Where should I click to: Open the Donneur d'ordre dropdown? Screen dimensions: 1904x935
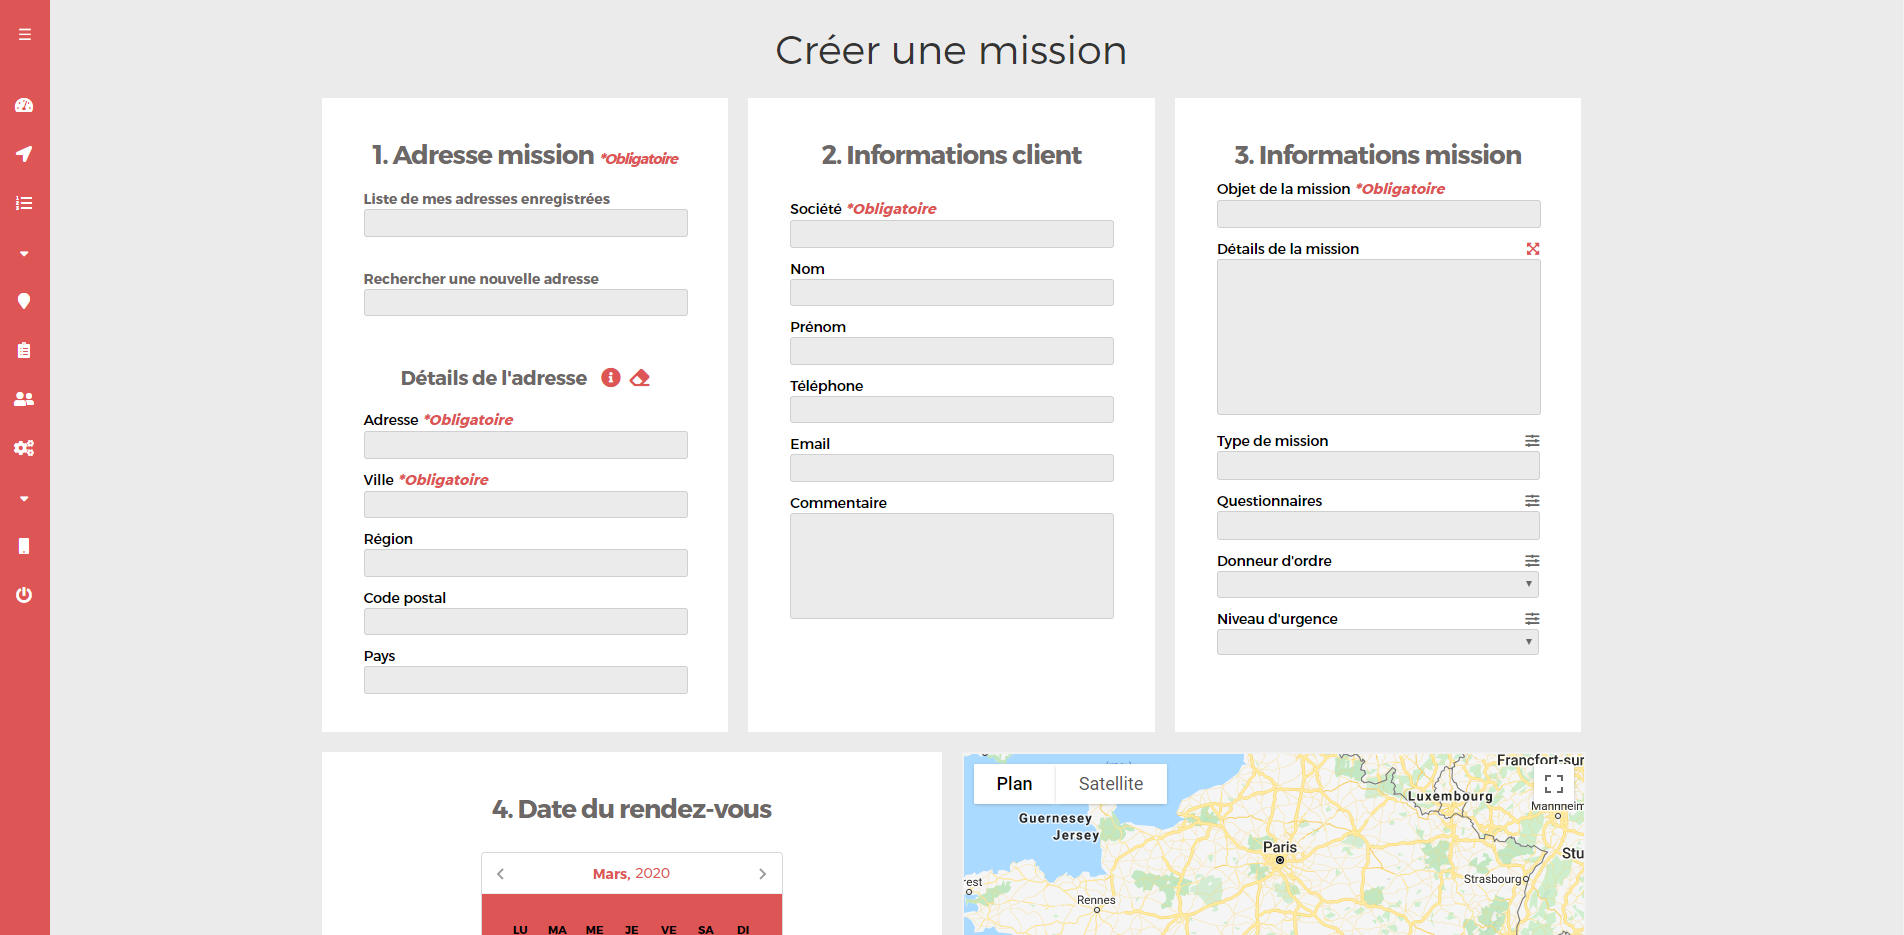tap(1377, 585)
